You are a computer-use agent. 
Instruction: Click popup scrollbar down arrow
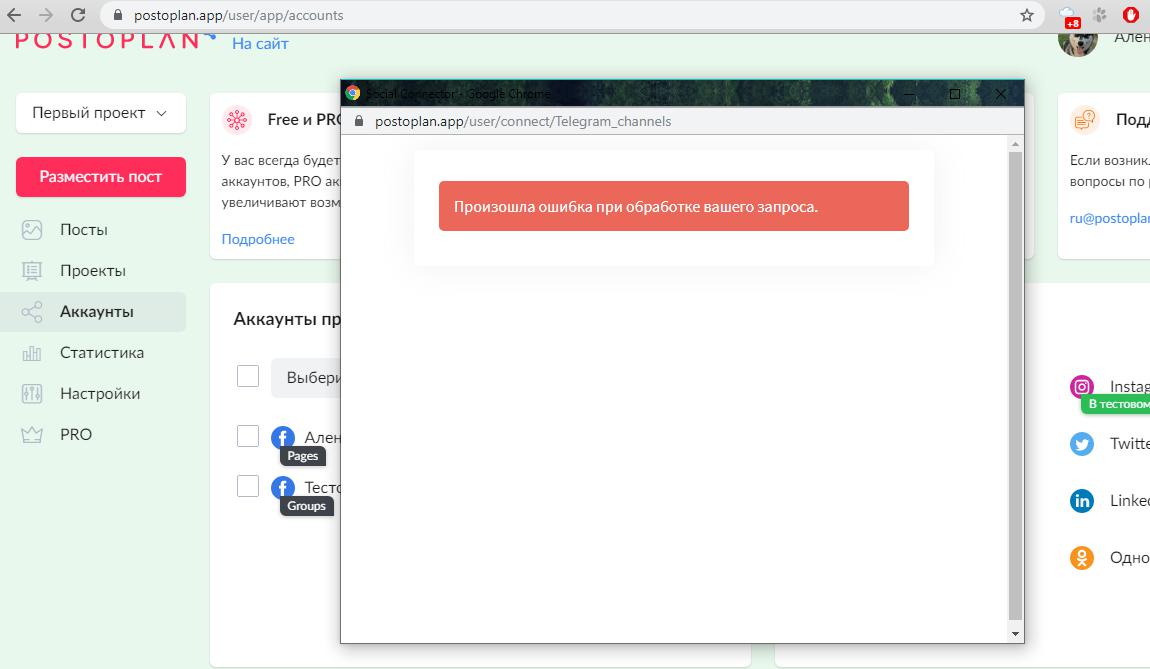[x=1015, y=634]
